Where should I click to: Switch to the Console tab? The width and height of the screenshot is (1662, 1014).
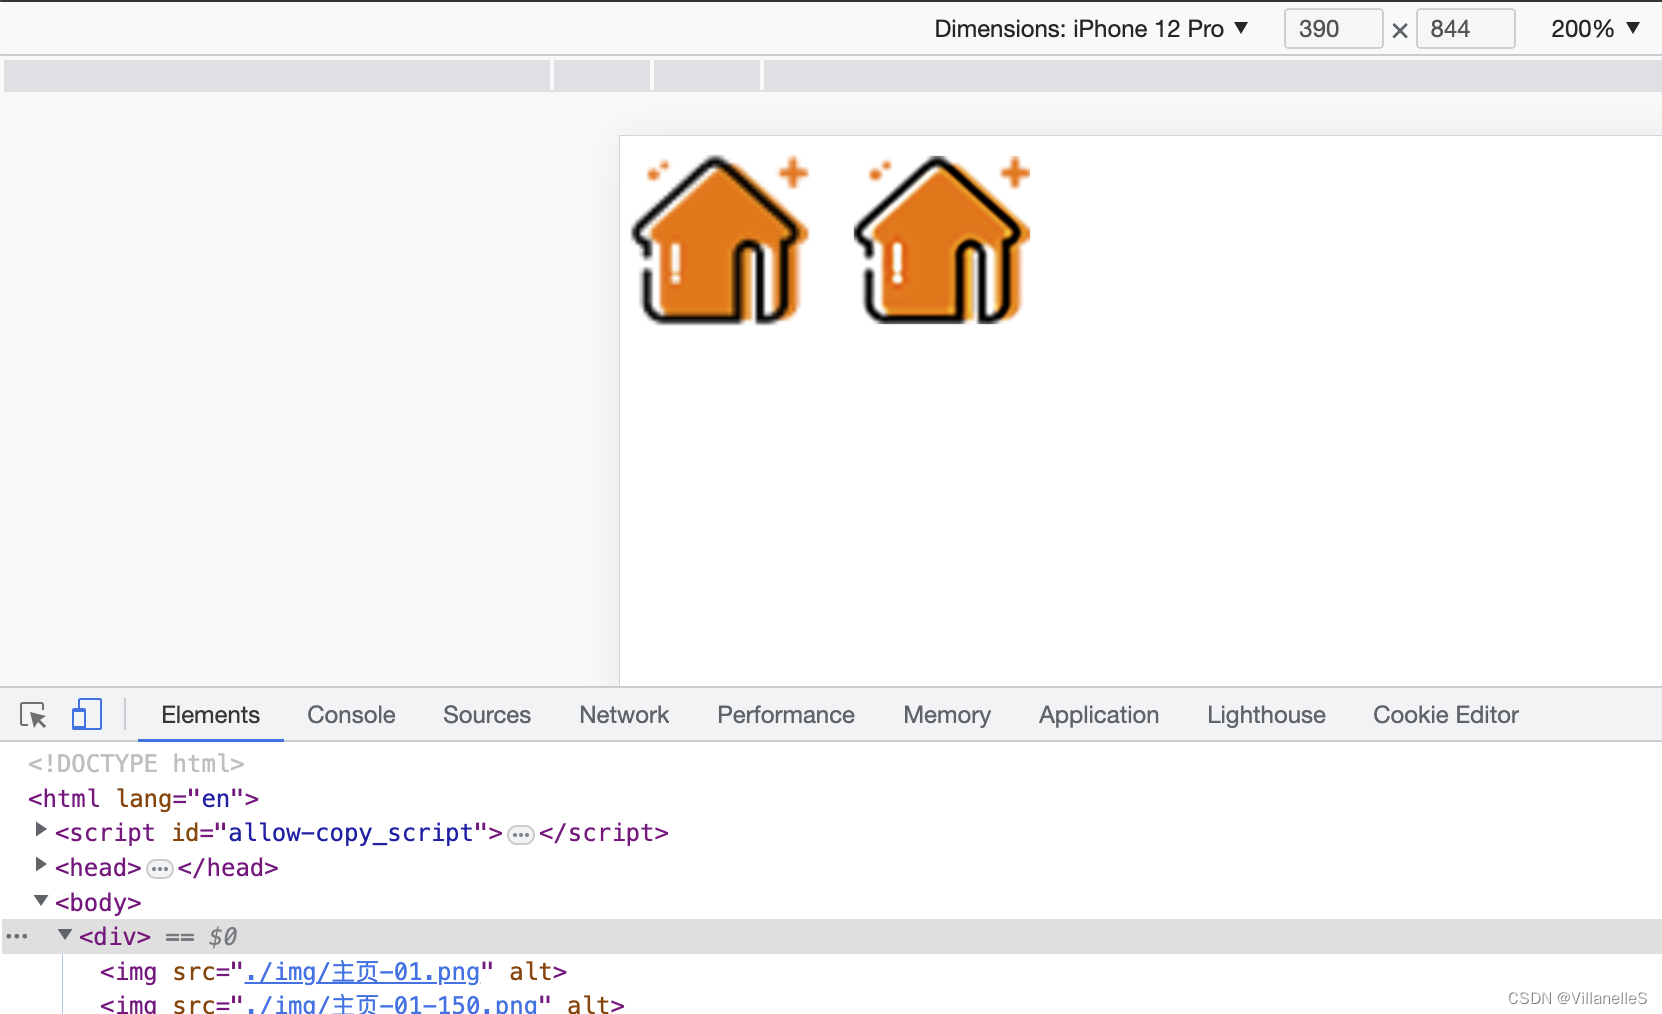351,715
